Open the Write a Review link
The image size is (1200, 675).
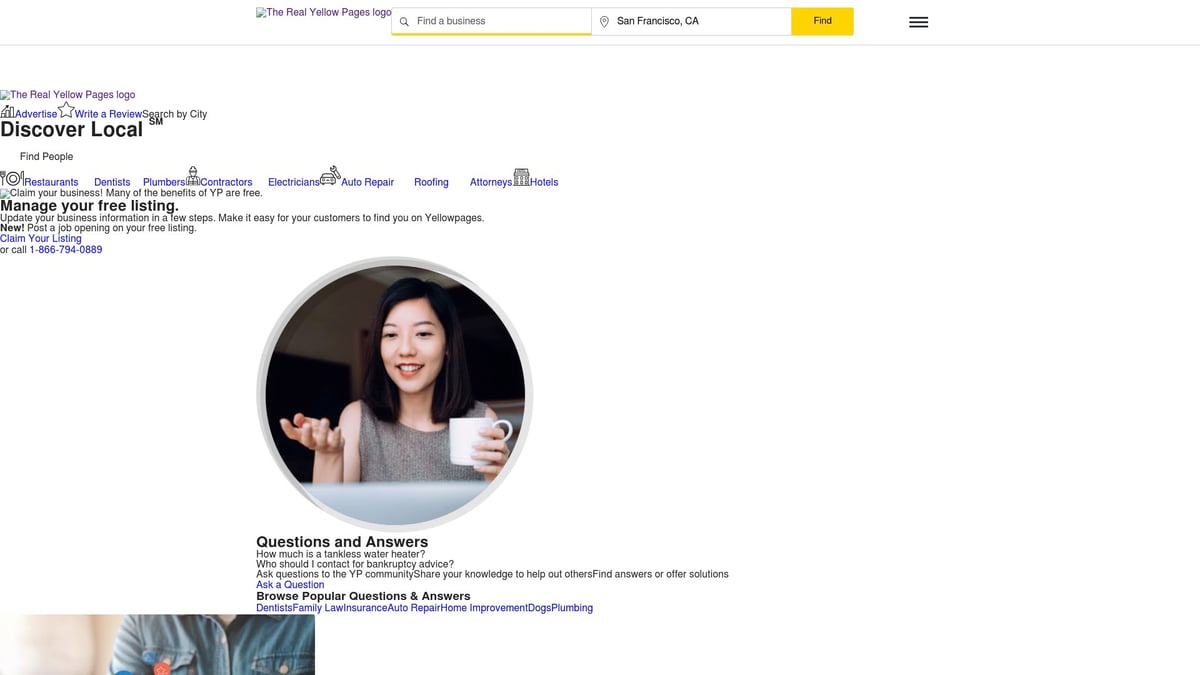(108, 114)
